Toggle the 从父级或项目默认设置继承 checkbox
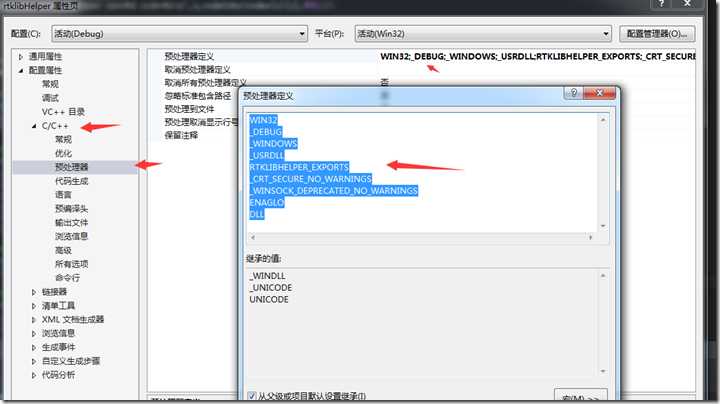 [x=252, y=396]
